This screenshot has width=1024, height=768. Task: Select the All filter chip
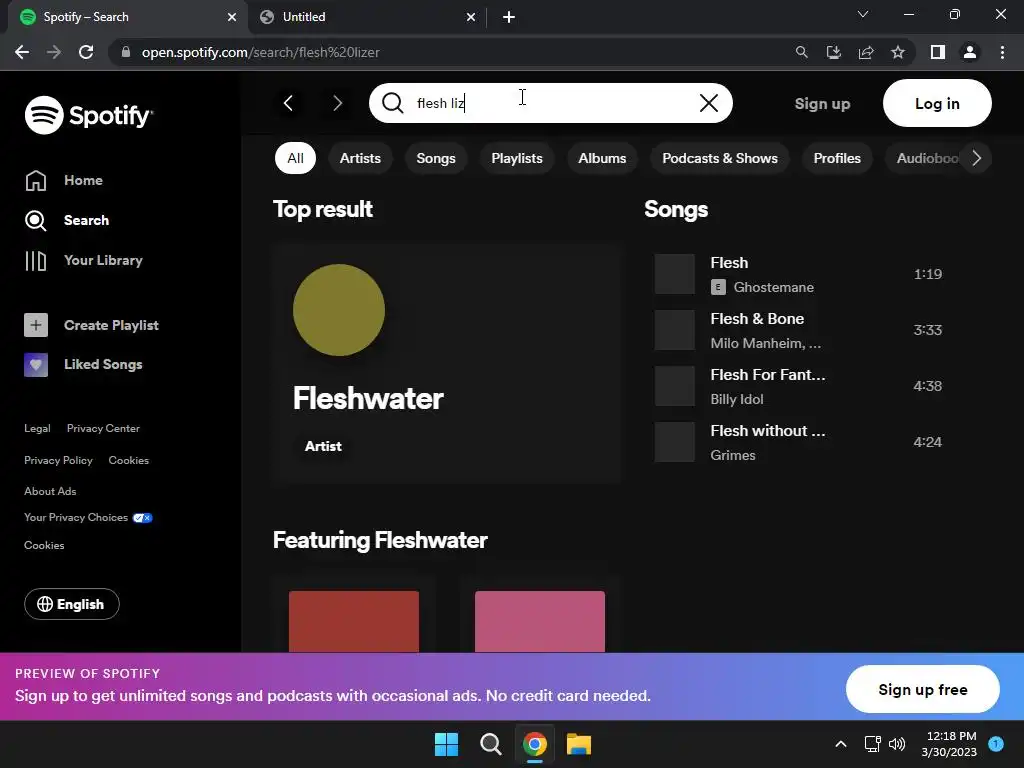coord(295,158)
